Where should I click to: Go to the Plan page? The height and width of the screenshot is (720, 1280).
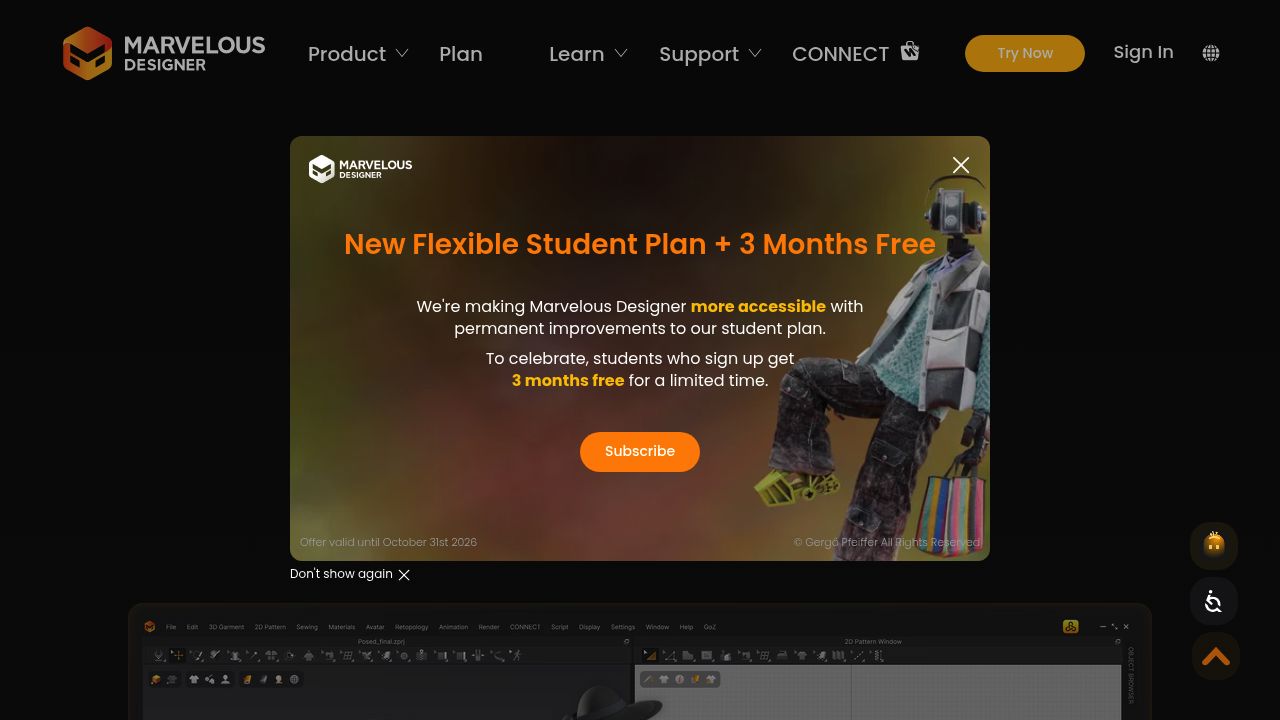[461, 54]
